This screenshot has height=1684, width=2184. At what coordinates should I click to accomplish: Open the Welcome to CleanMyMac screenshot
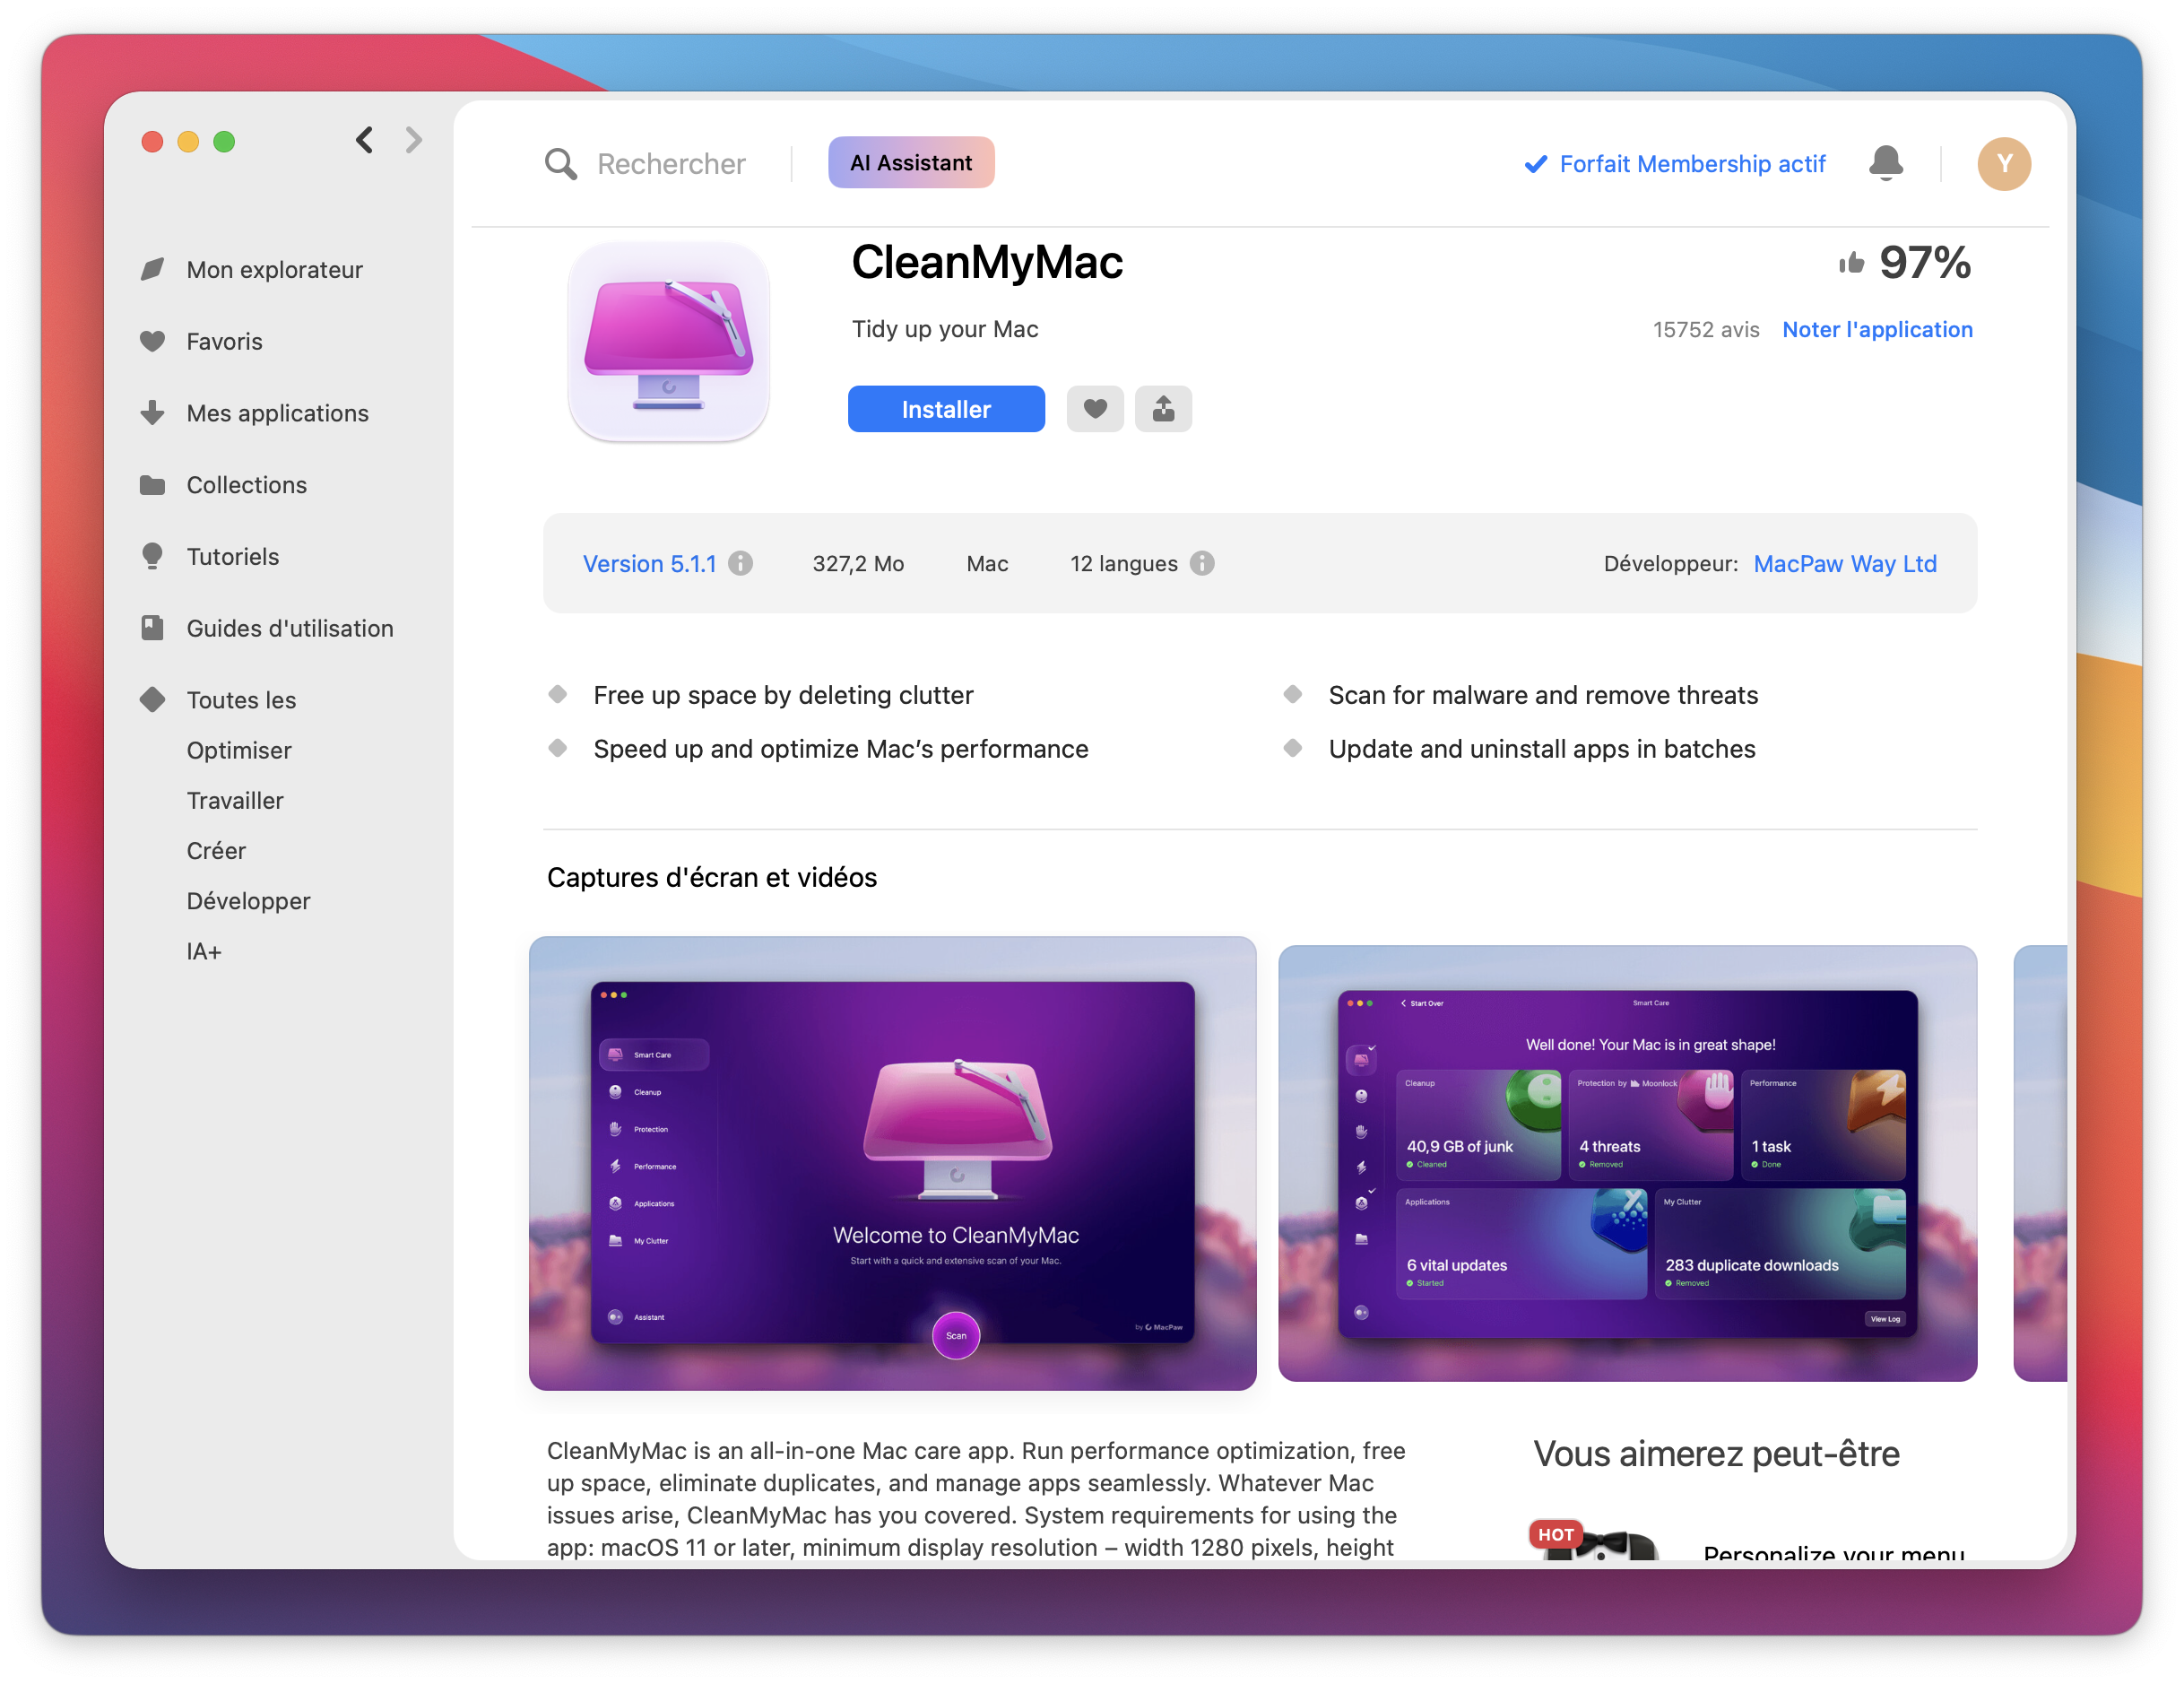892,1163
